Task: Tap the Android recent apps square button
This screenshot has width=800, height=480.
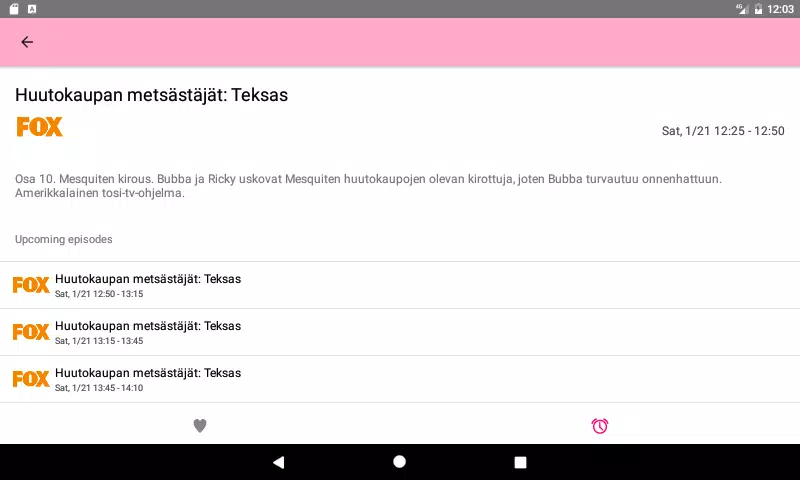Action: coord(520,462)
